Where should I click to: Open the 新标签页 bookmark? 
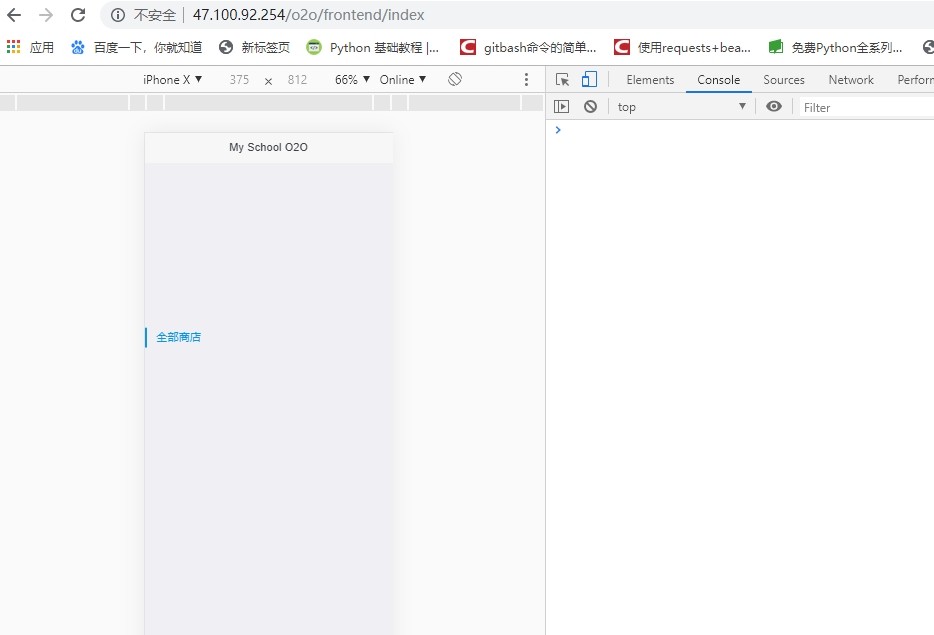(x=254, y=47)
